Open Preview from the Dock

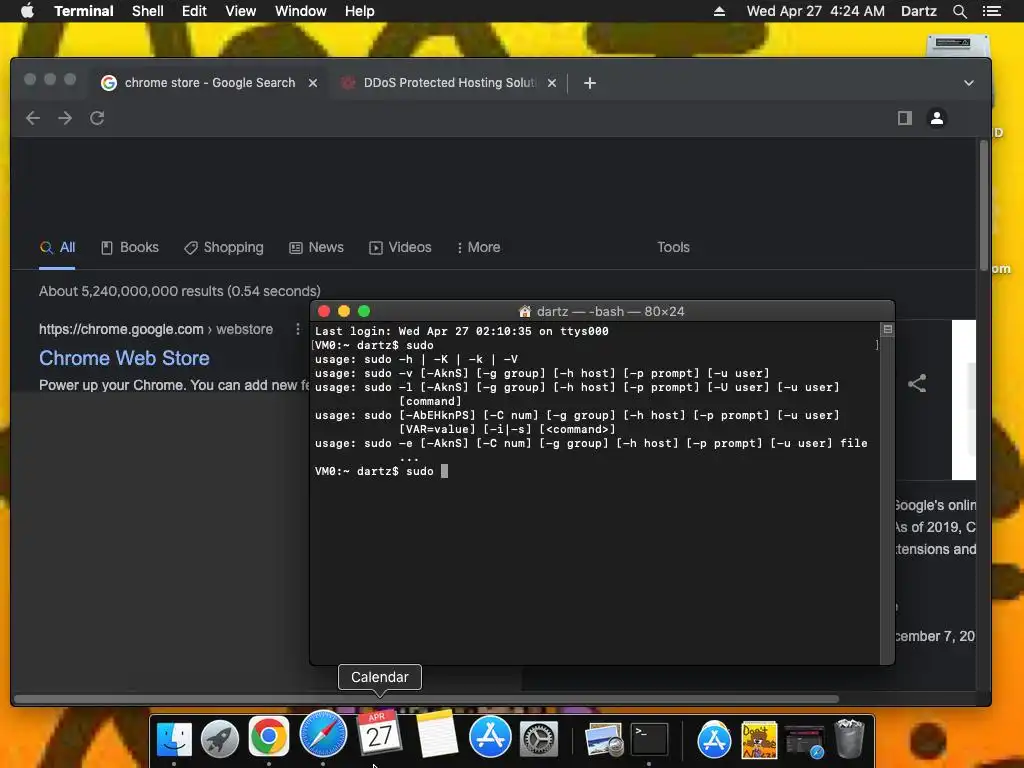pos(603,739)
